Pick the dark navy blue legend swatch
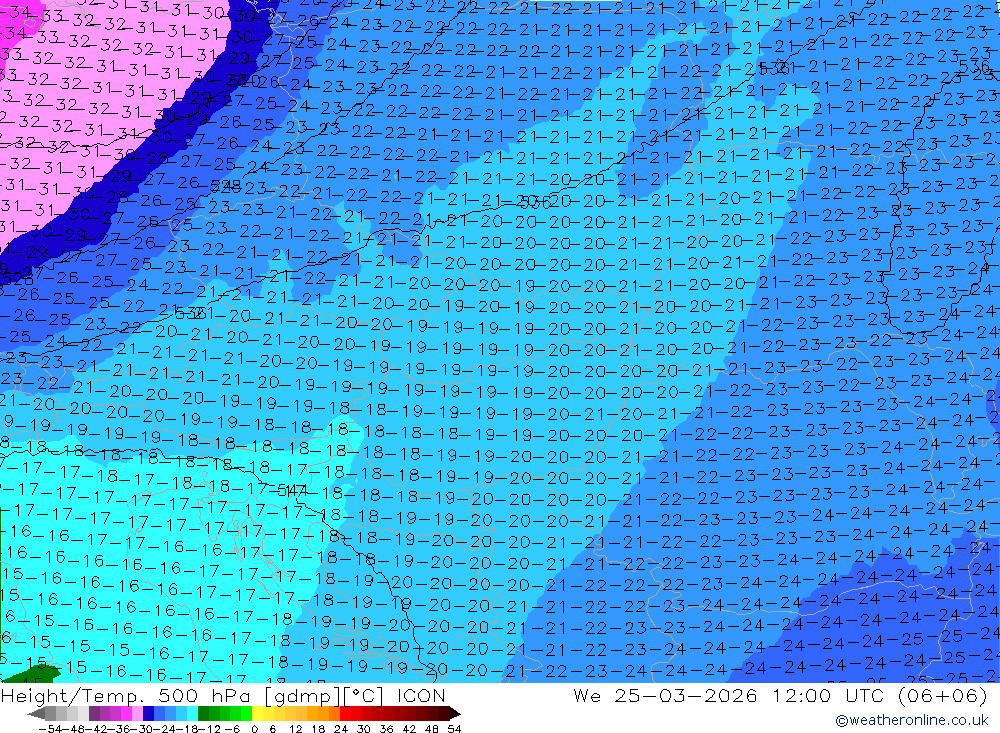Image resolution: width=1000 pixels, height=733 pixels. click(148, 713)
